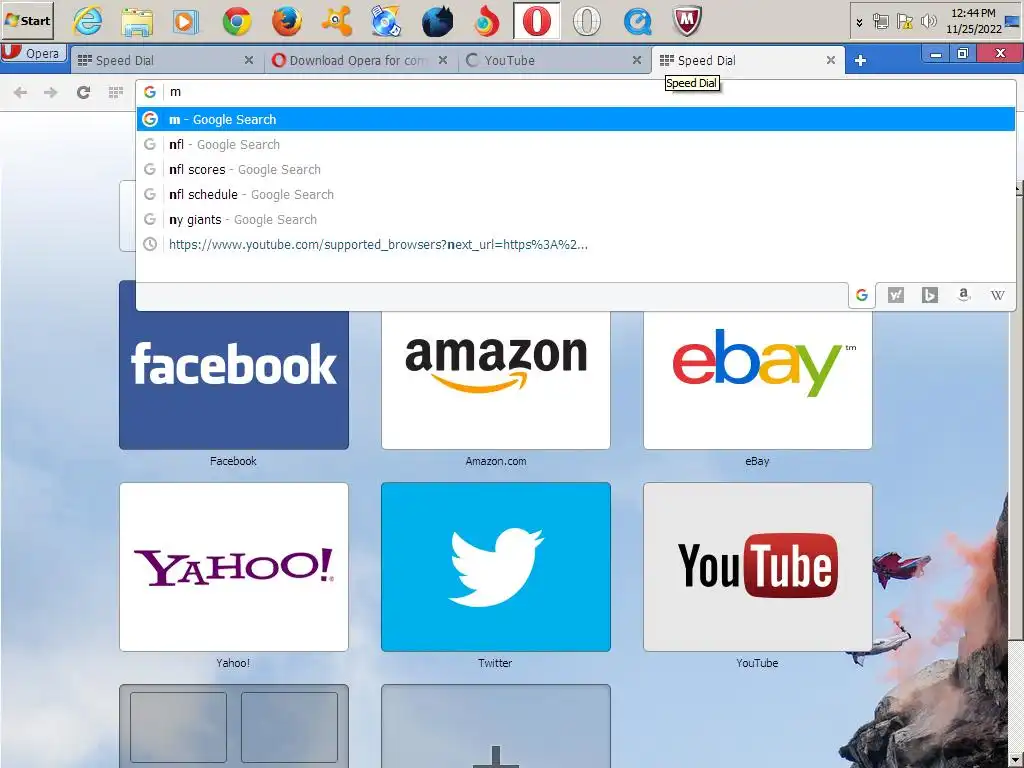Click the Windows Start button
This screenshot has height=768, width=1024.
click(27, 20)
